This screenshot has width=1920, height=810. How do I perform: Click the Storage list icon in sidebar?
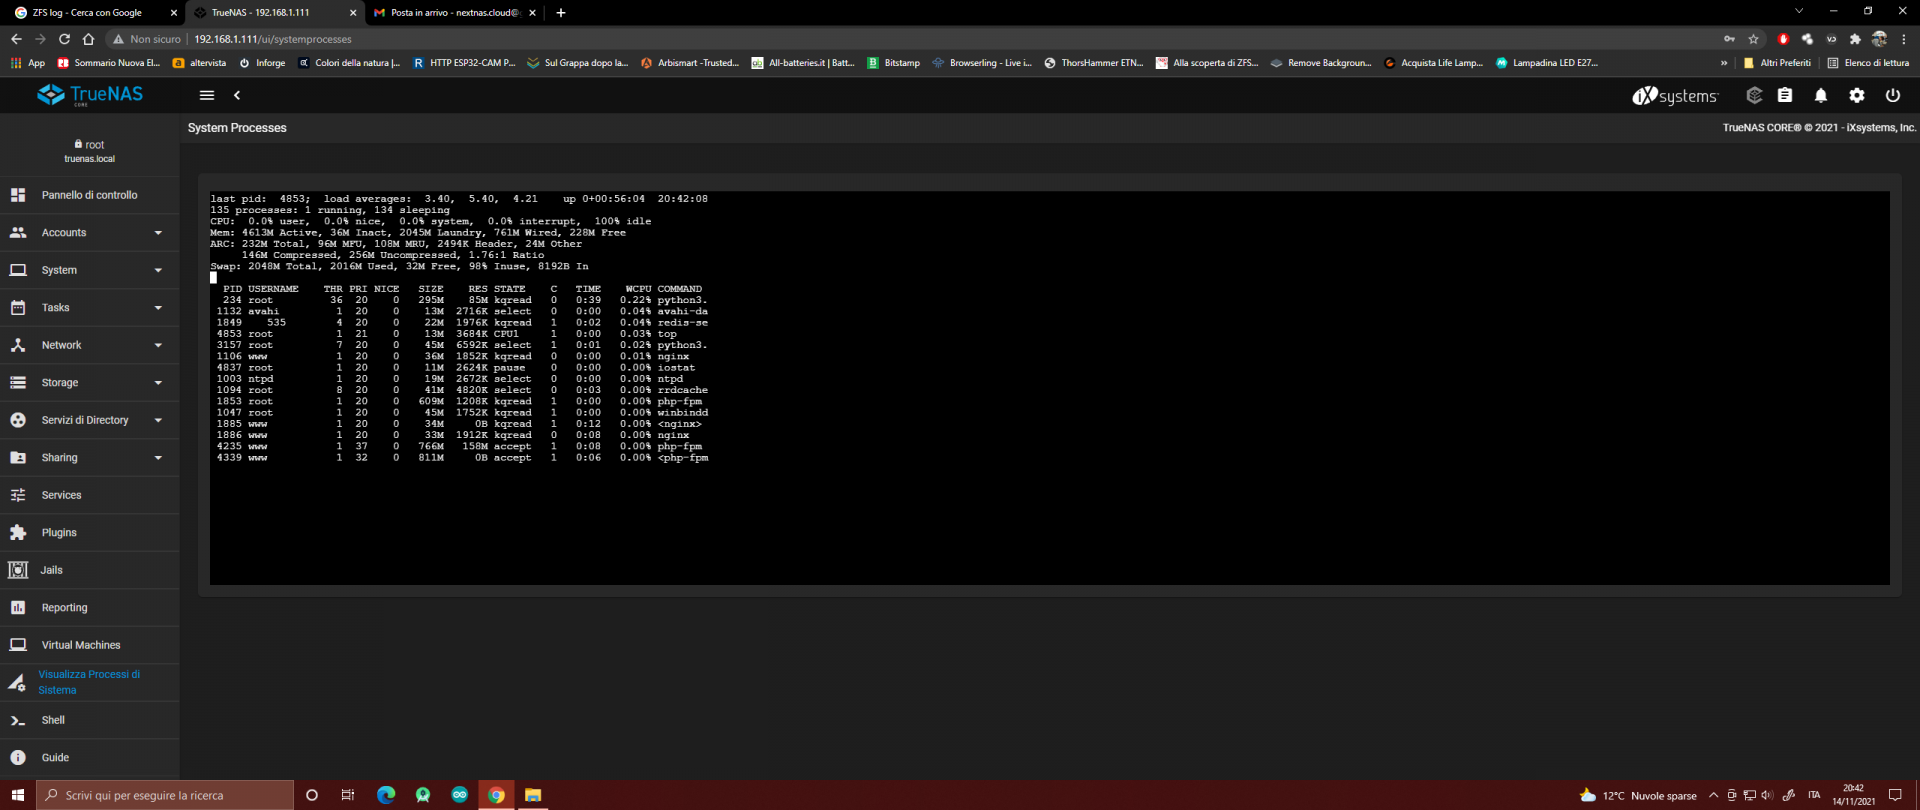18,382
